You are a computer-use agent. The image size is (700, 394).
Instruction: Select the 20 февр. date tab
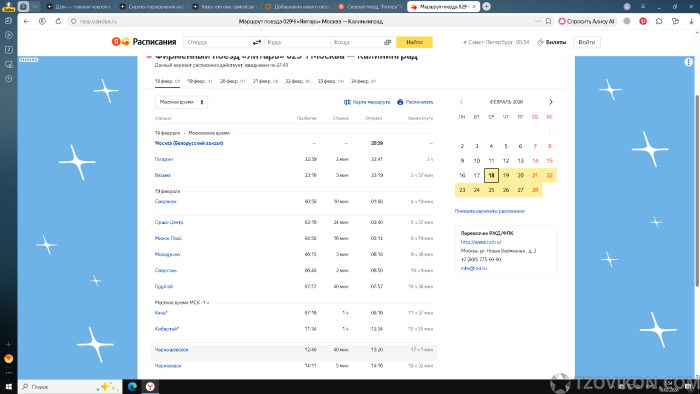coord(233,81)
